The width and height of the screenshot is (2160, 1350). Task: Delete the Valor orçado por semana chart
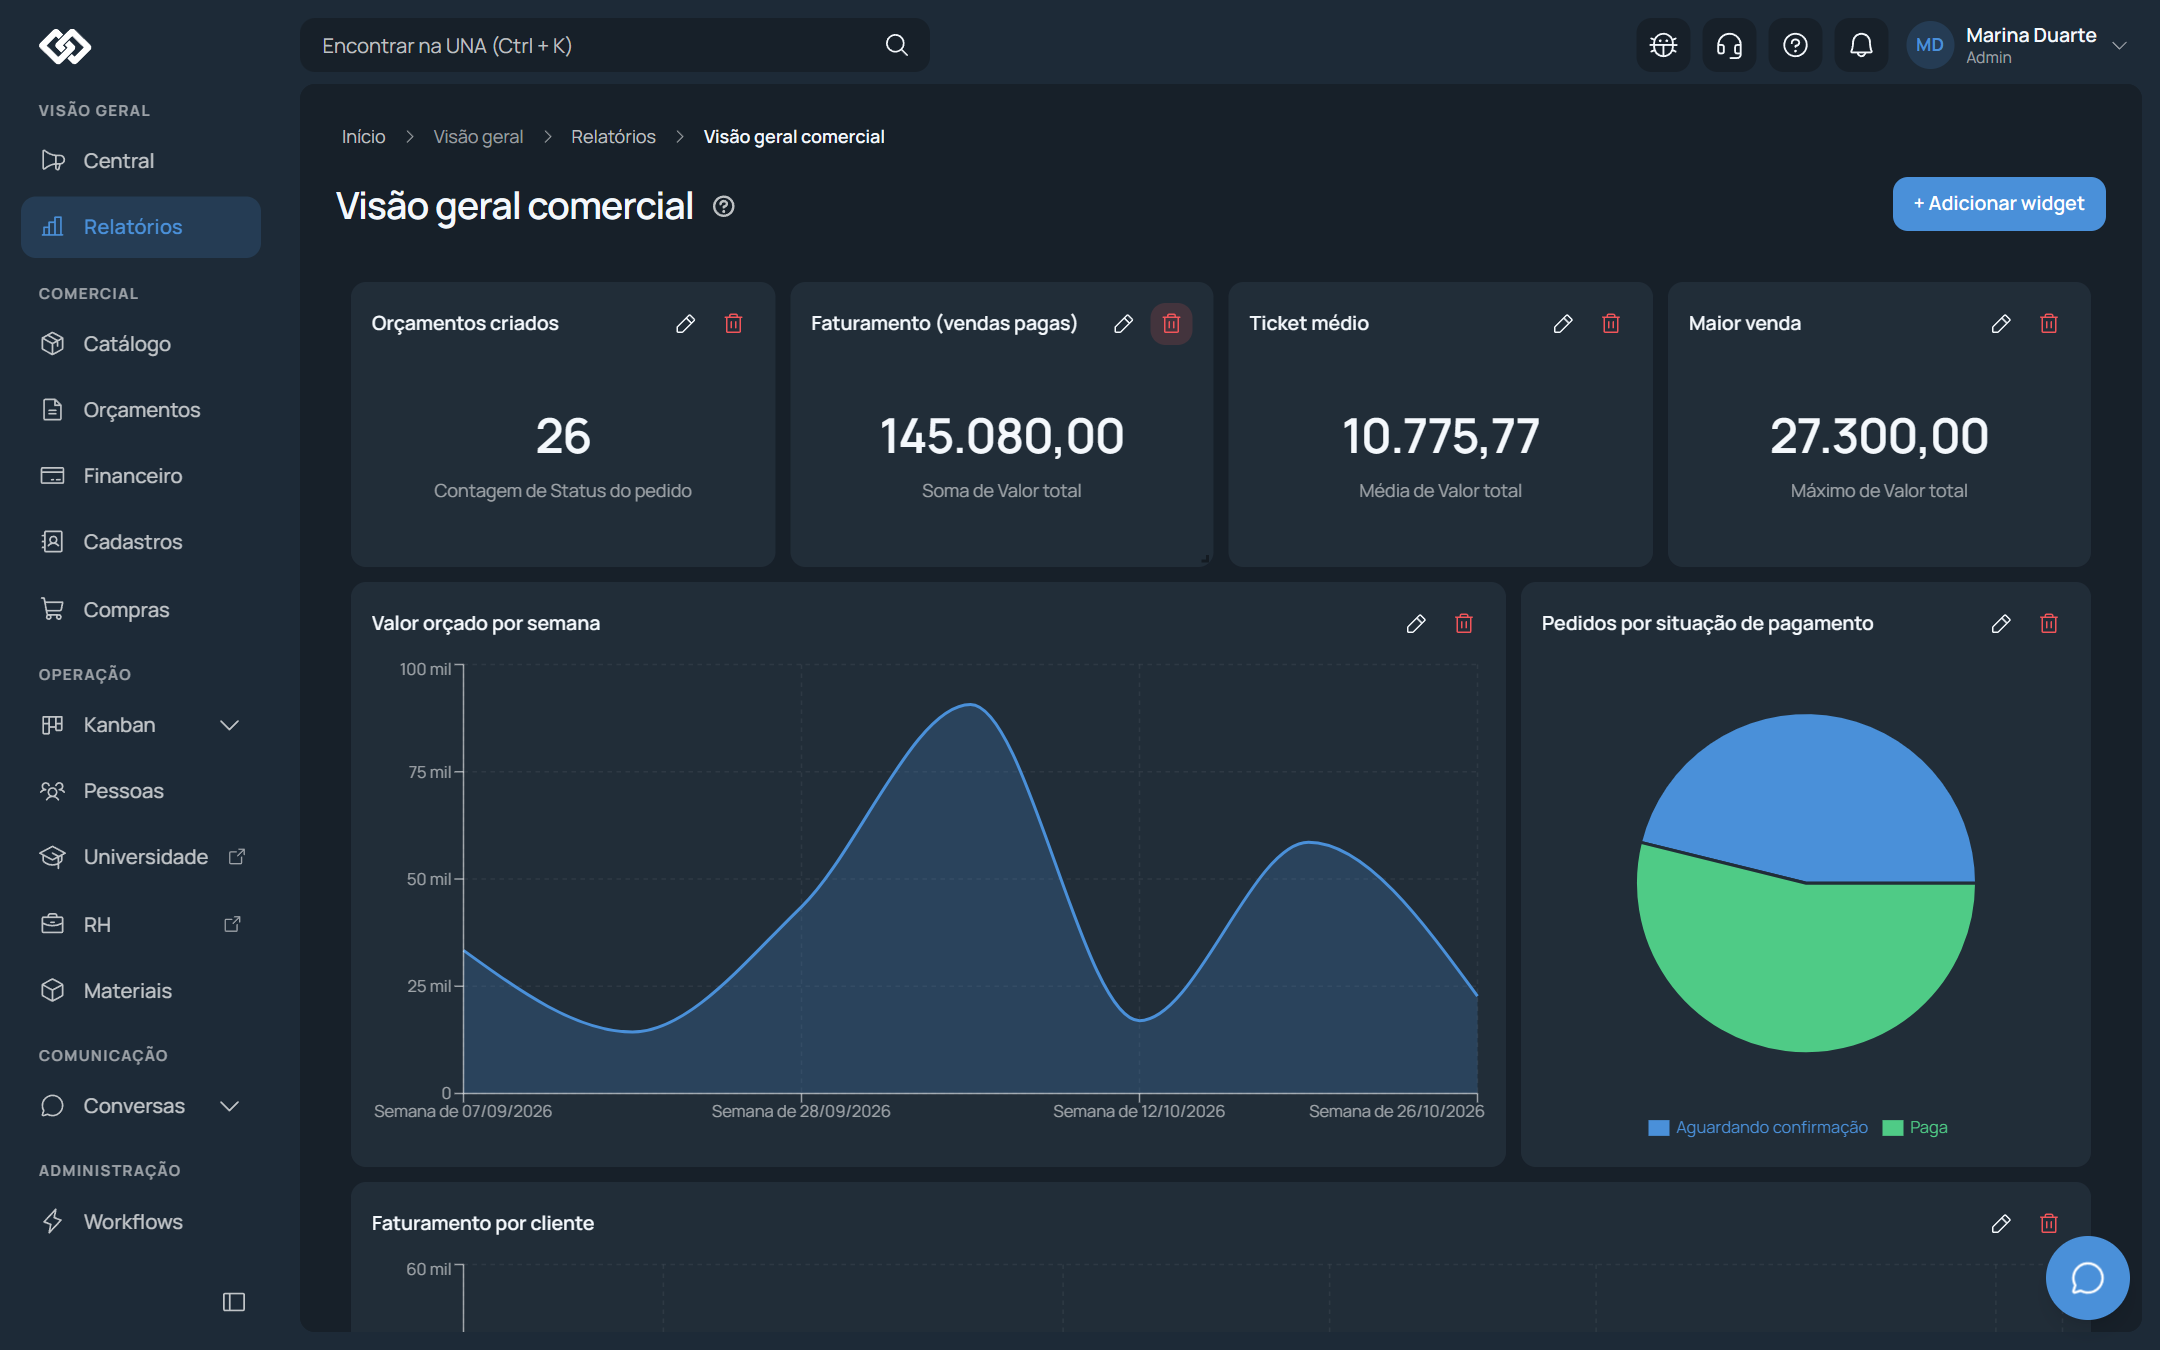click(x=1464, y=624)
